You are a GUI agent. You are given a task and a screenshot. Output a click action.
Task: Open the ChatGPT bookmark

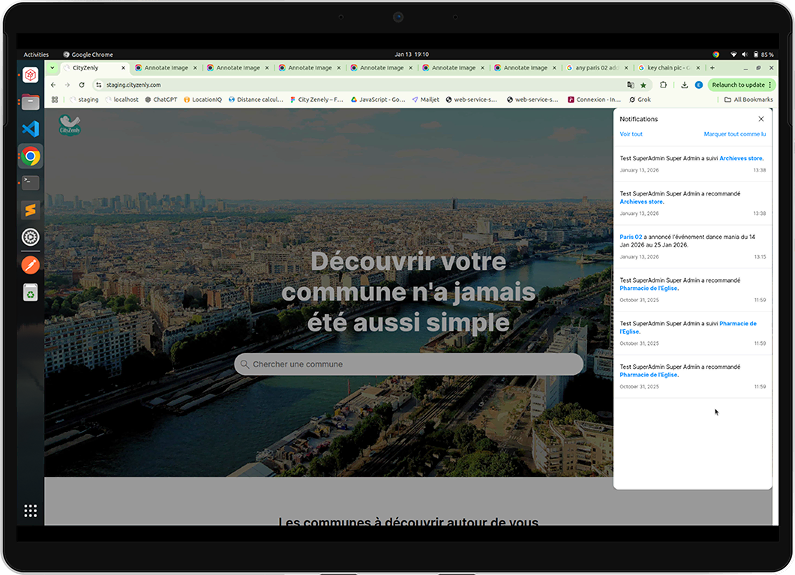tap(161, 100)
